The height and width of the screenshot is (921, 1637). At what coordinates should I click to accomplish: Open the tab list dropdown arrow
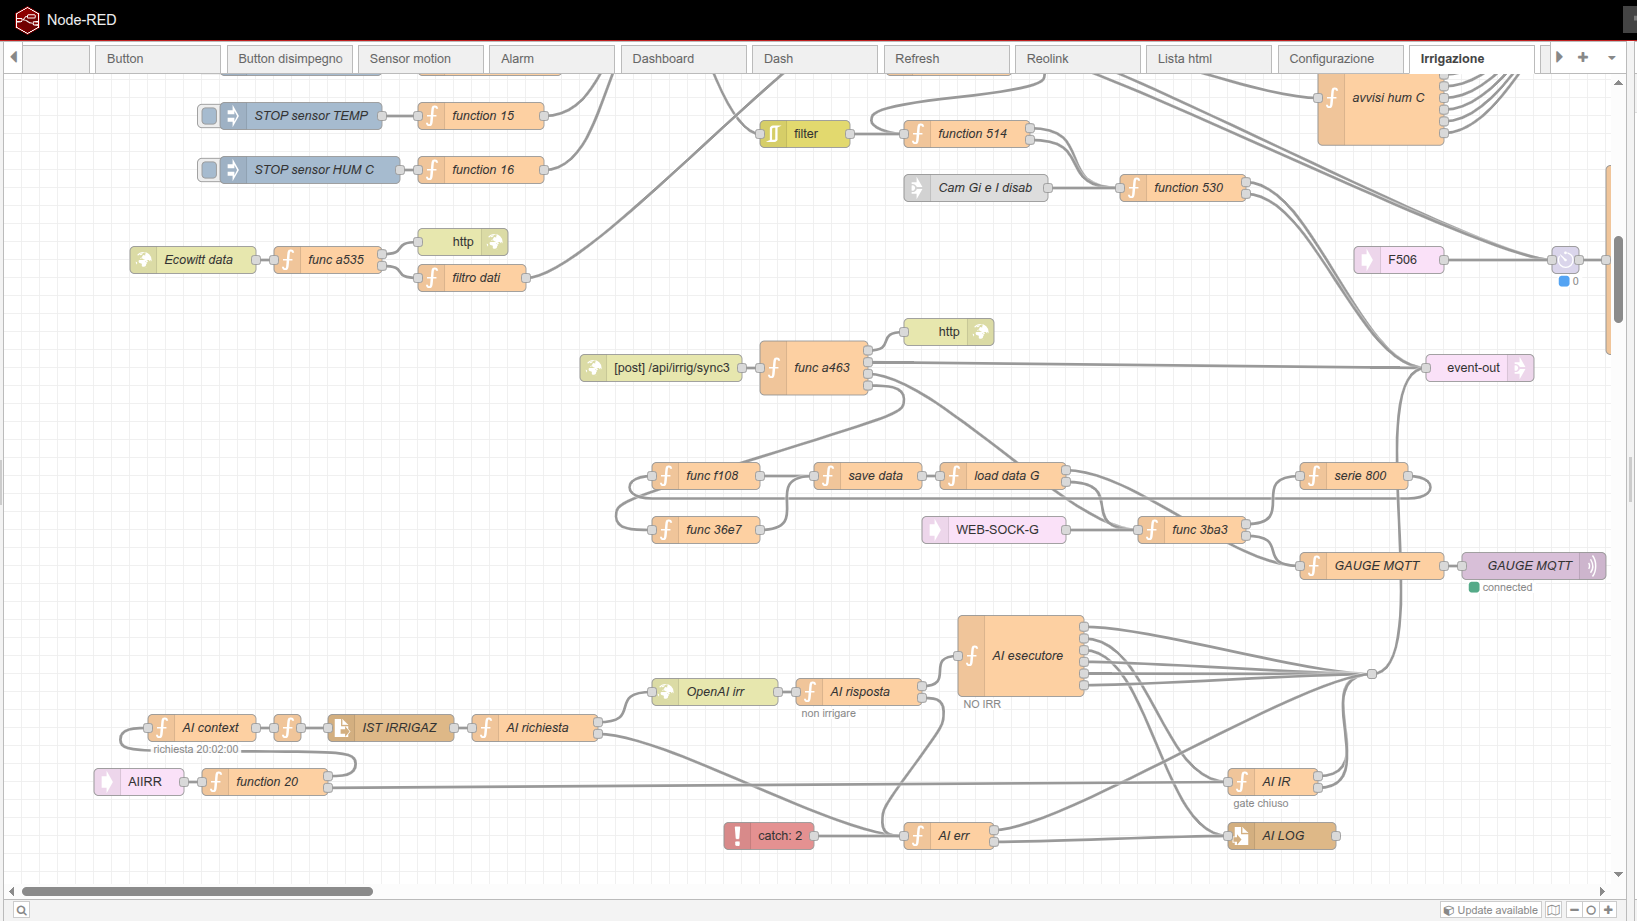pos(1612,58)
